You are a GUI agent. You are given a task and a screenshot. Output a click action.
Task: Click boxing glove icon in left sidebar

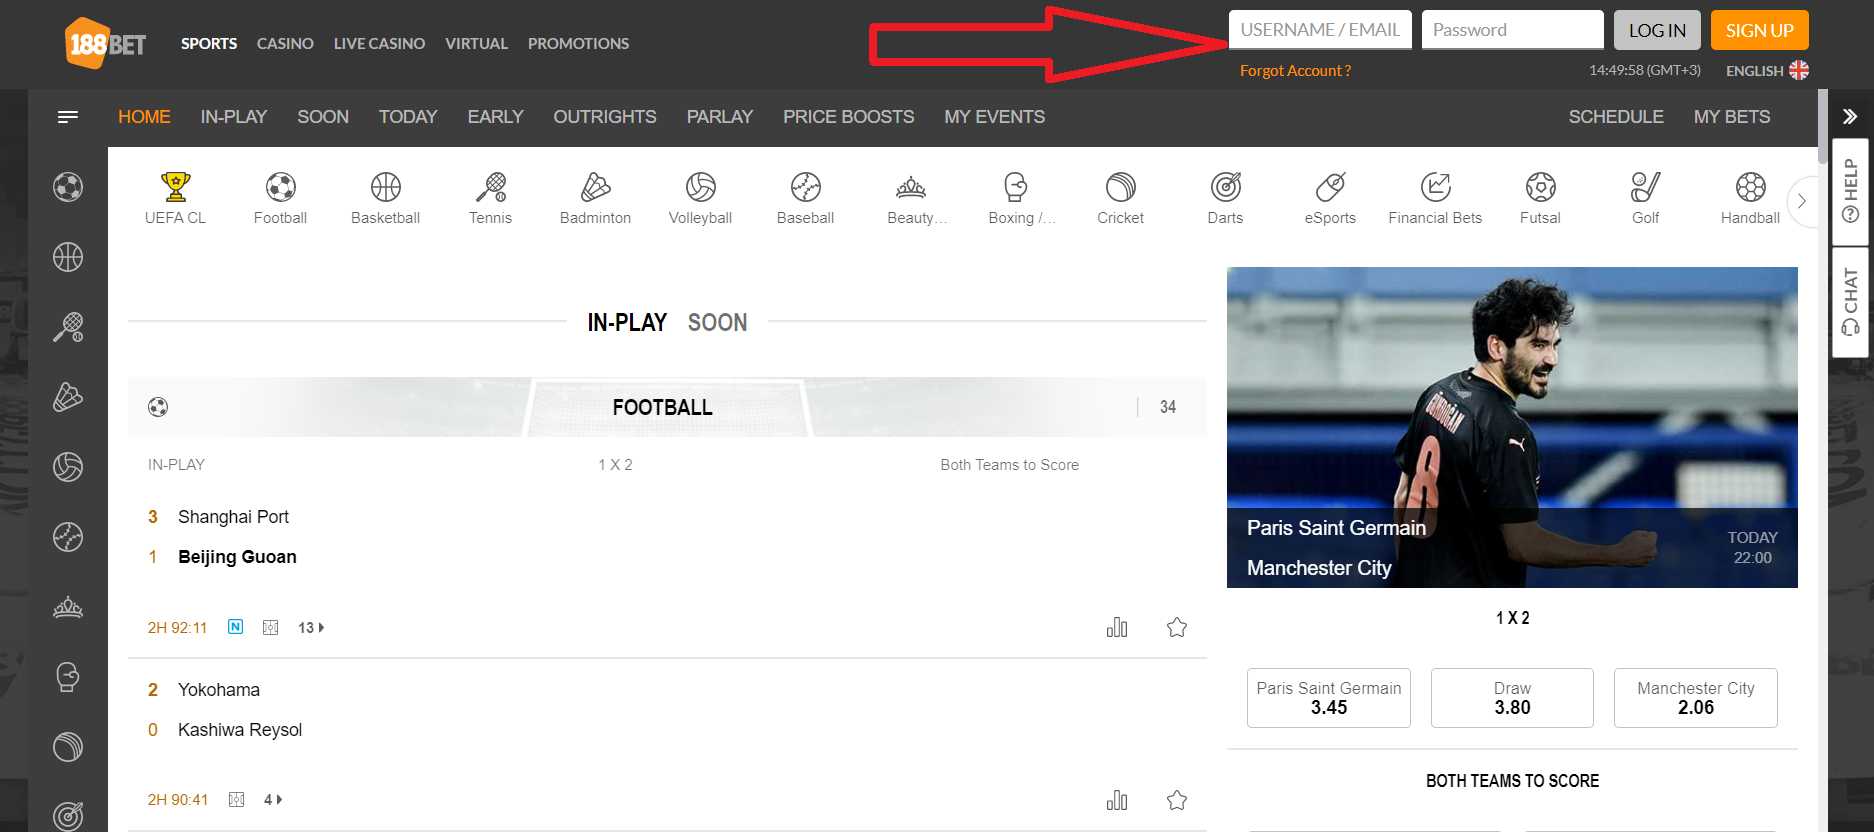pos(68,677)
